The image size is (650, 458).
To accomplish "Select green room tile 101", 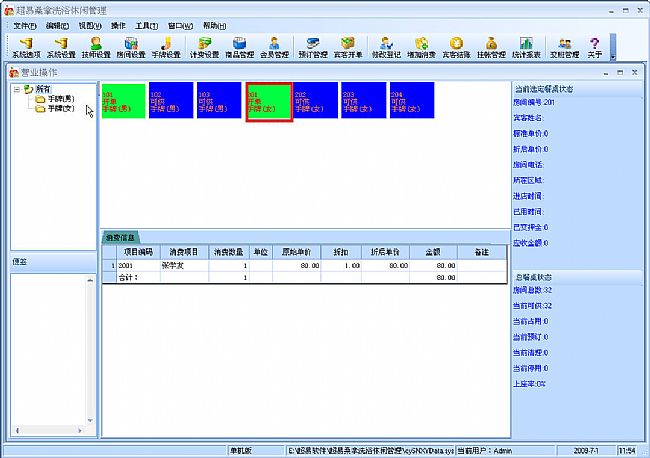I will pos(124,101).
